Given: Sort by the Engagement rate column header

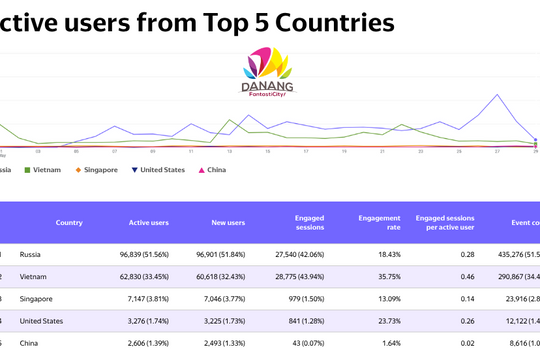Looking at the screenshot, I should pyautogui.click(x=380, y=223).
